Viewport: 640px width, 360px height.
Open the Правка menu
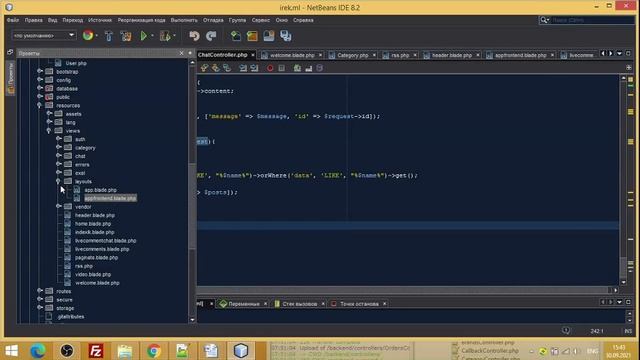tap(33, 20)
